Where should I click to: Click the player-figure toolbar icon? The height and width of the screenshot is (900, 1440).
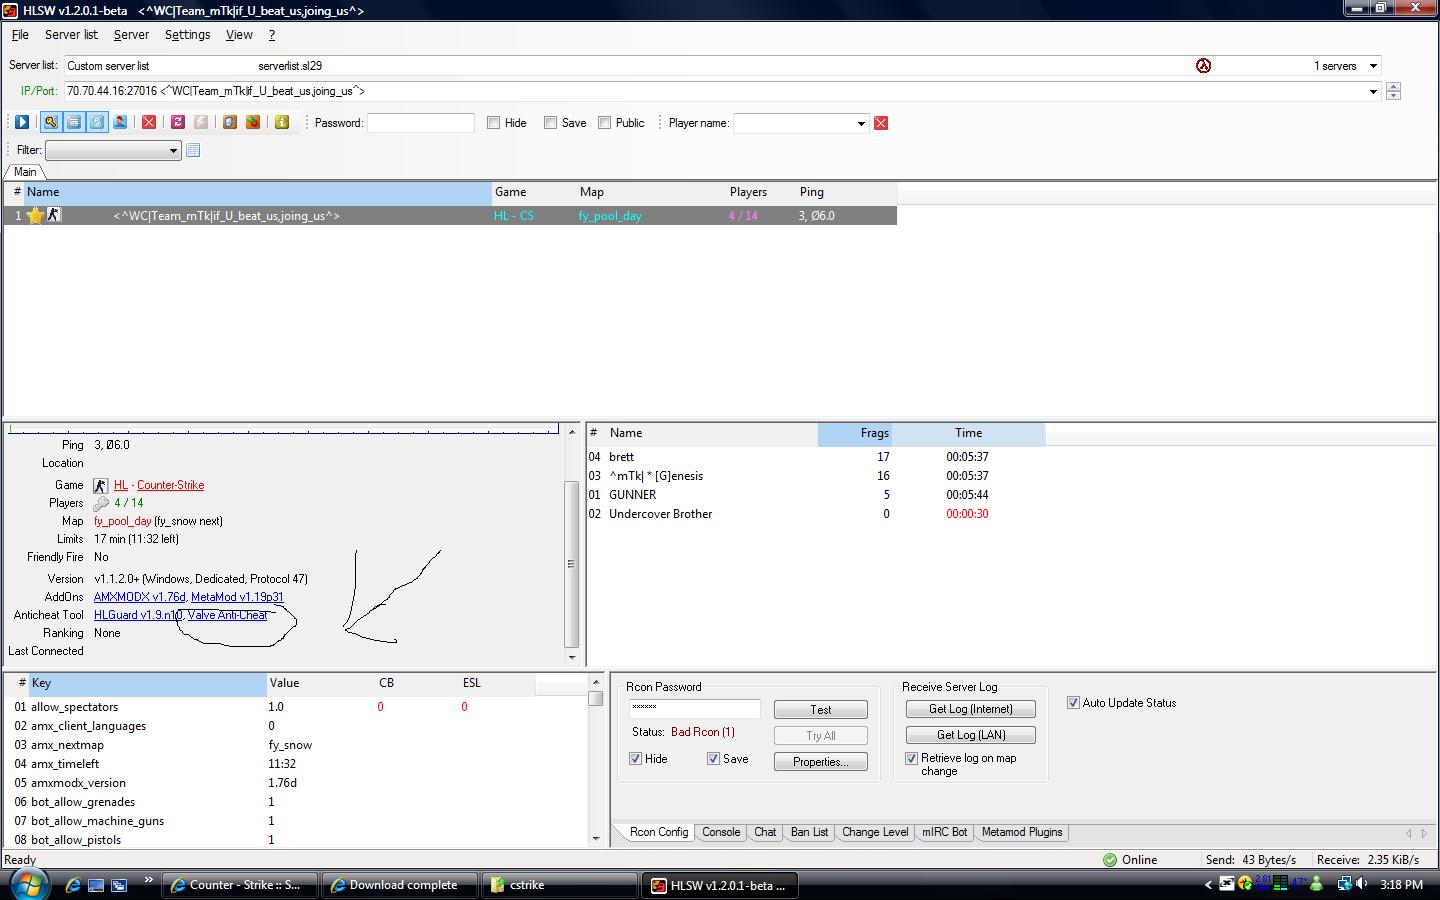pyautogui.click(x=120, y=122)
